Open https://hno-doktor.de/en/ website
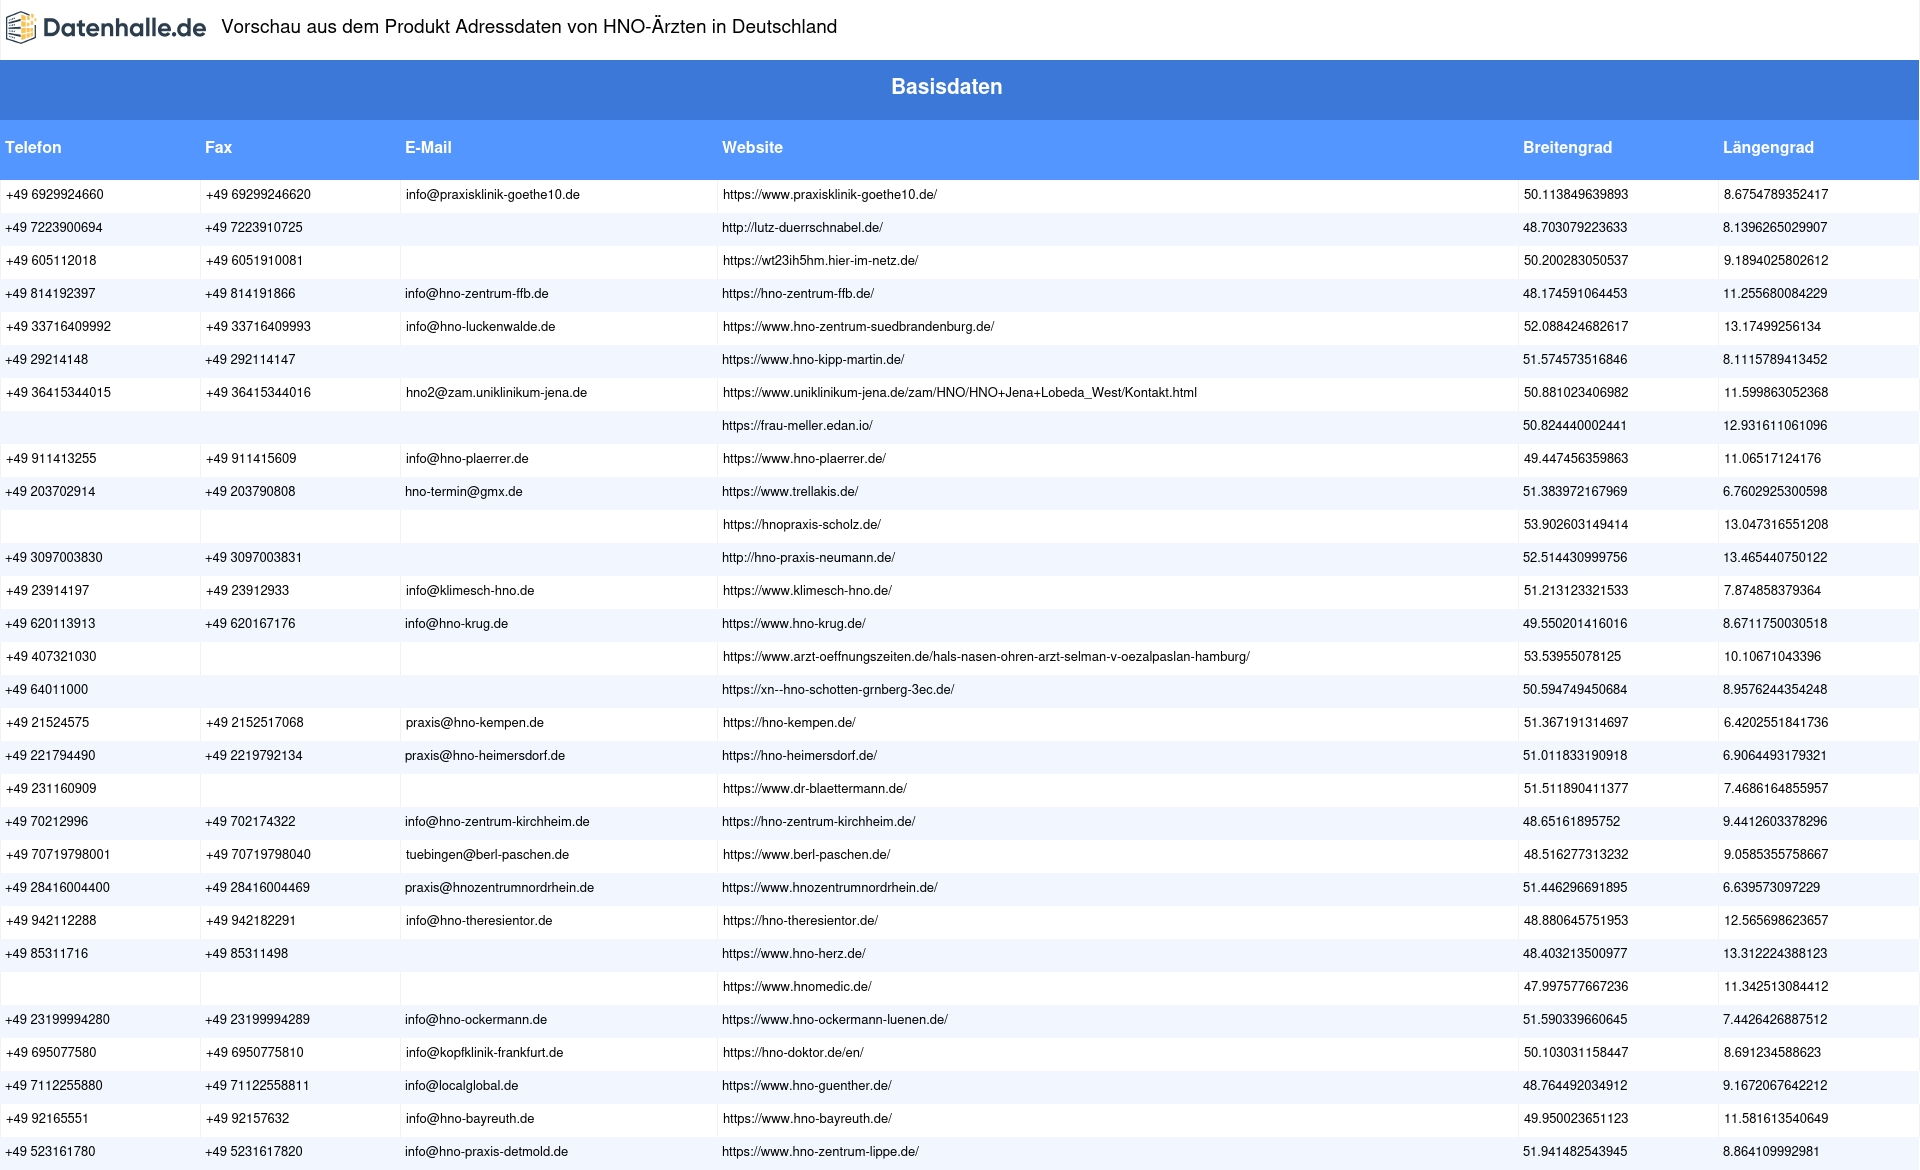The width and height of the screenshot is (1920, 1170). pos(793,1053)
